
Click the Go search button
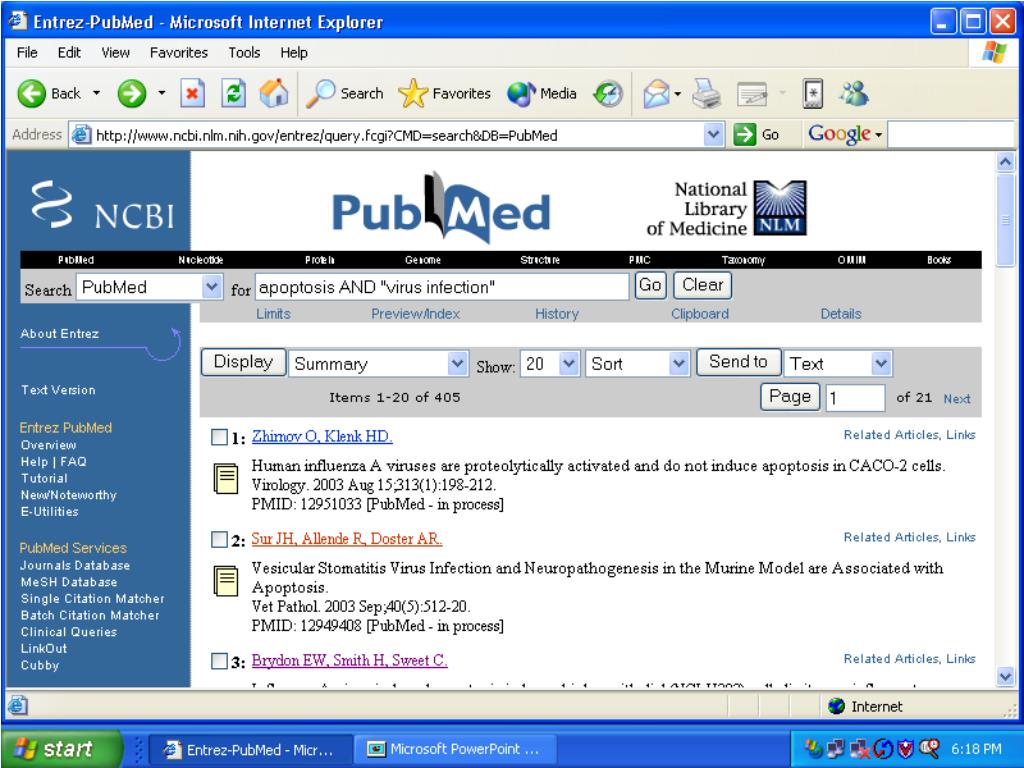tap(650, 285)
